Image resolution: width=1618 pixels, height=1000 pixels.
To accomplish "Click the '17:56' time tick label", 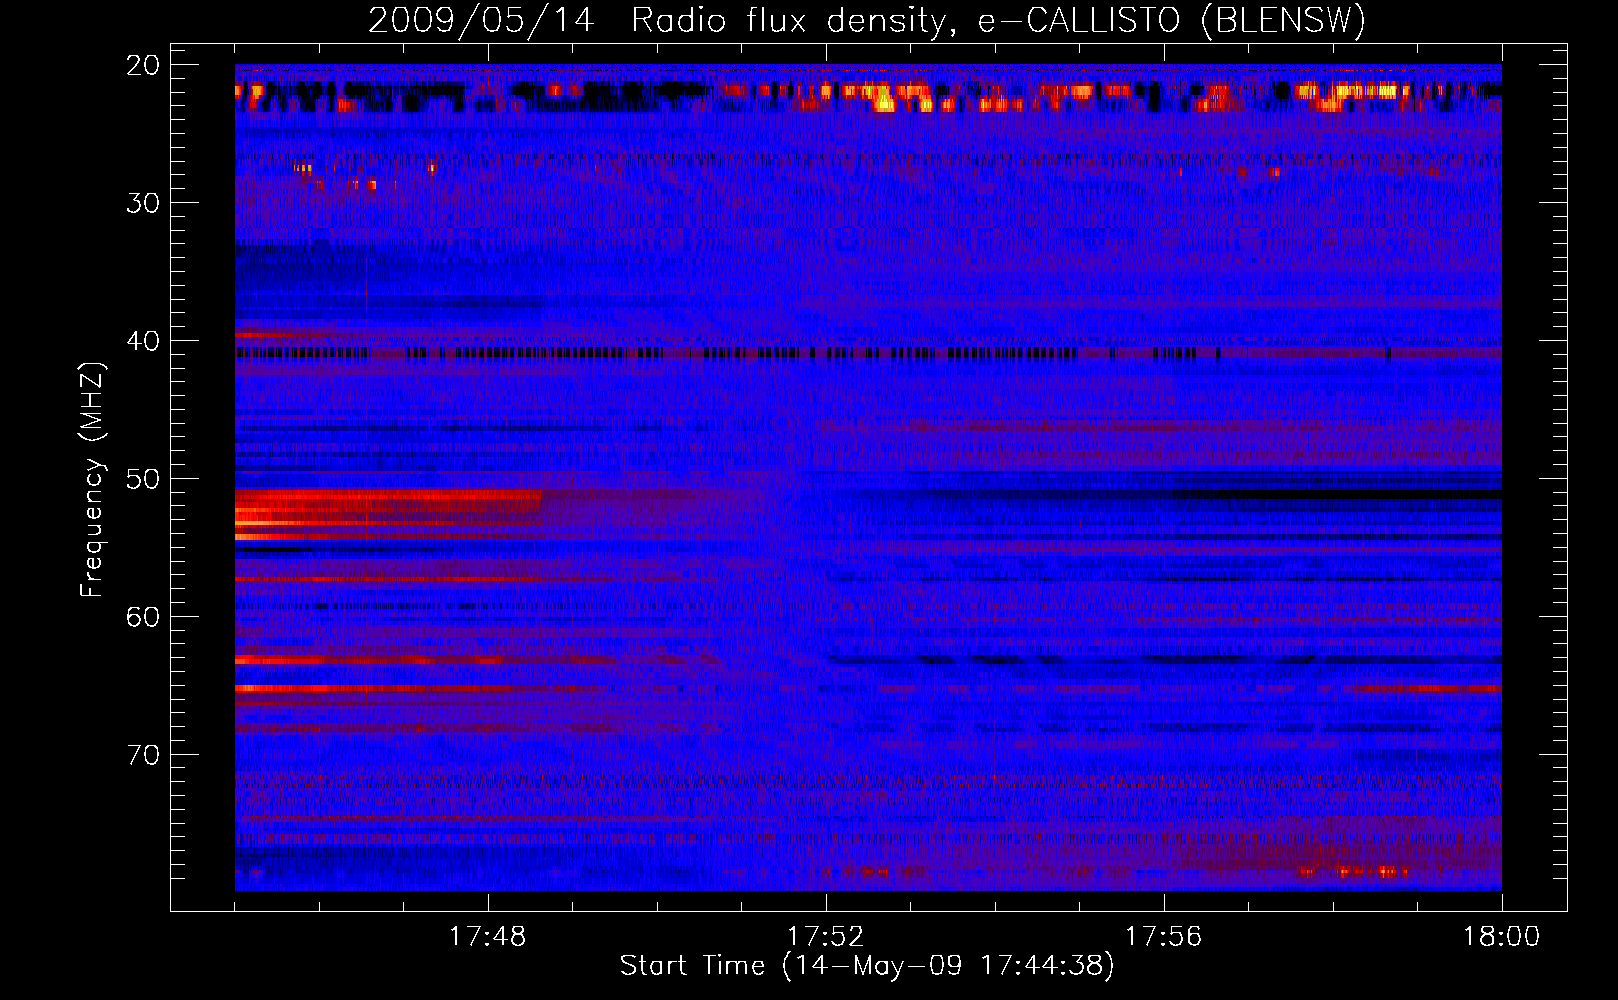I will (1163, 937).
